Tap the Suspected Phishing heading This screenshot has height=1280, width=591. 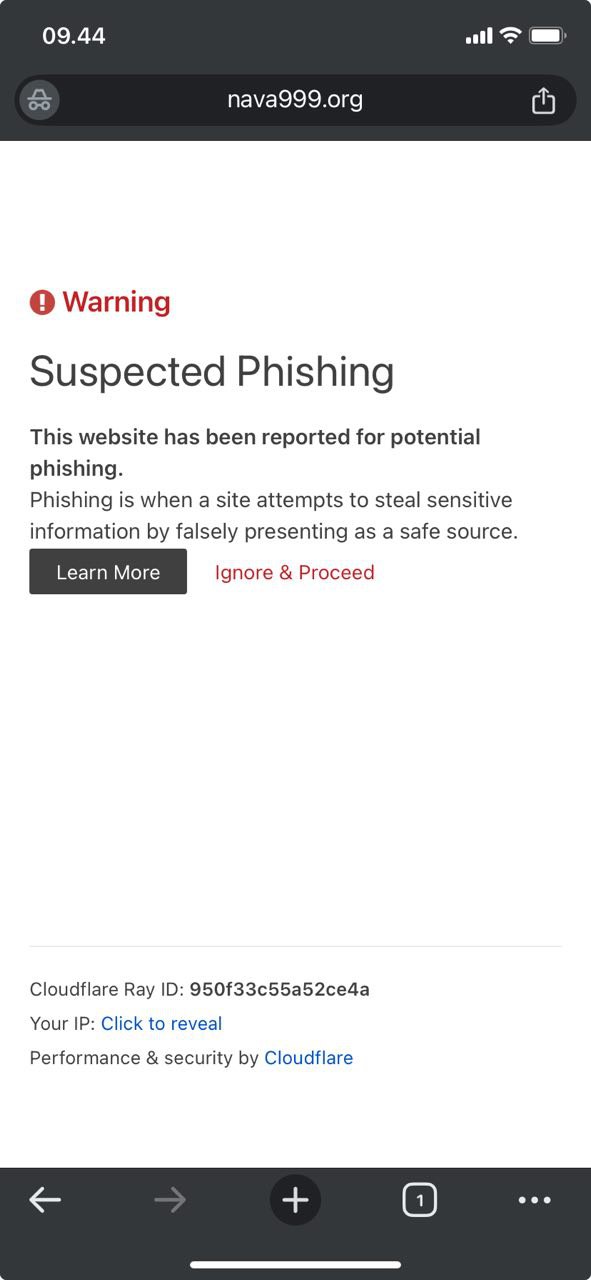pyautogui.click(x=212, y=371)
